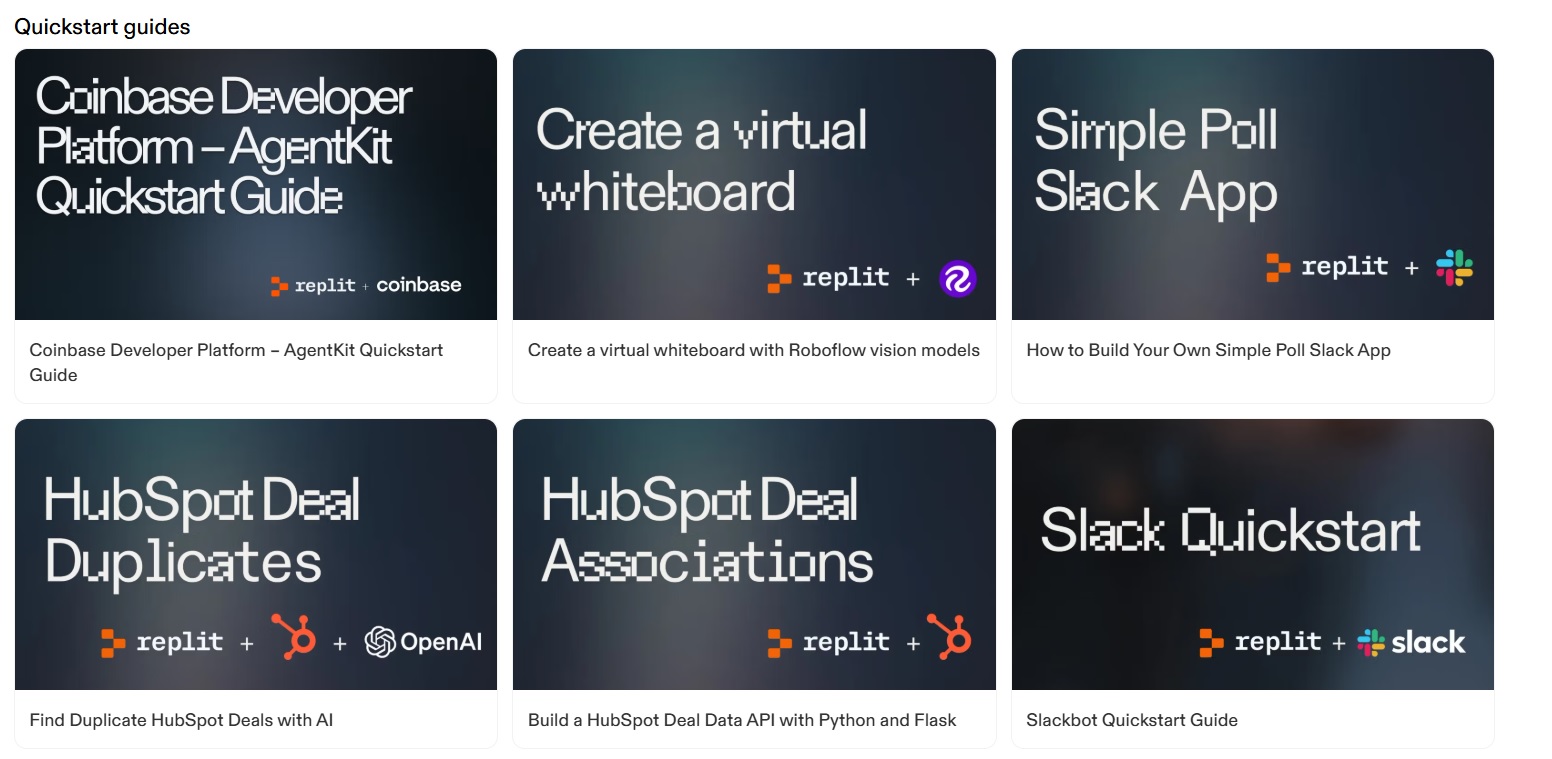Open link Create a virtual whiteboard with Roboflow vision models
Screen dimensions: 1552x759
[754, 350]
